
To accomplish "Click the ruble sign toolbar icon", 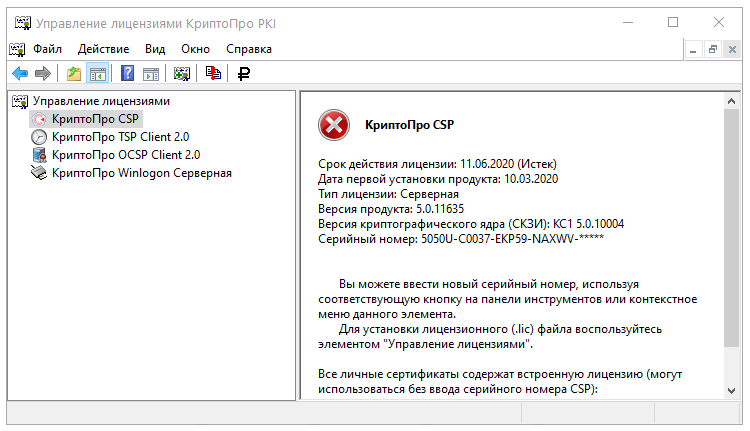I will pos(243,73).
